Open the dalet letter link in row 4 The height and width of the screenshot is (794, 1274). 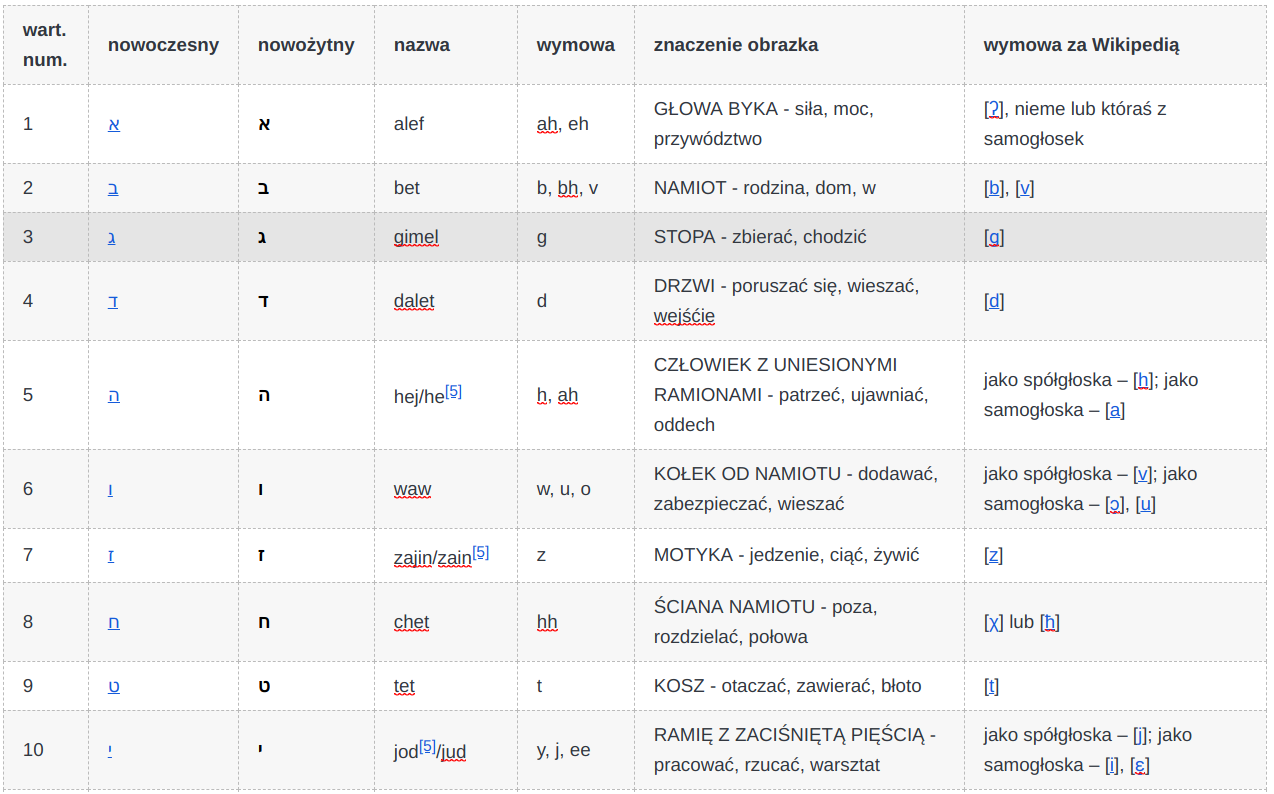[x=113, y=301]
